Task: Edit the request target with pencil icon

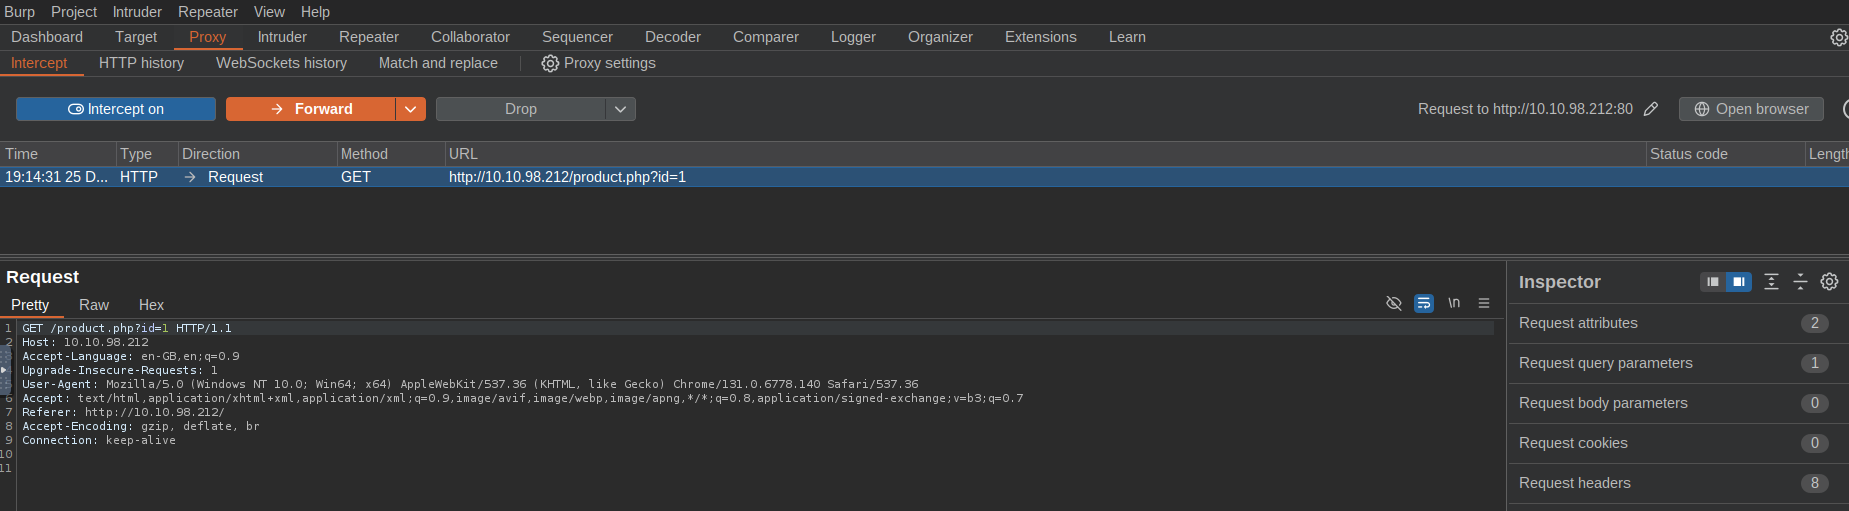Action: tap(1651, 109)
